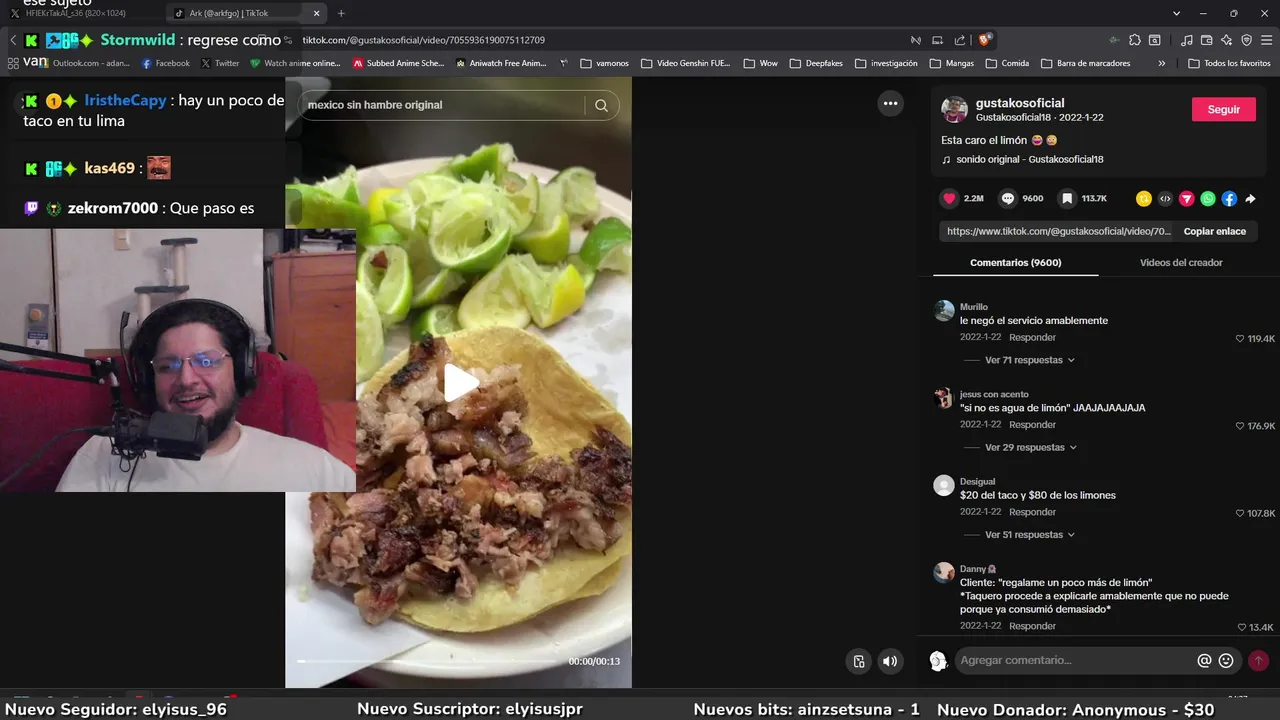Image resolution: width=1280 pixels, height=720 pixels.
Task: Open the Mangas bookmarks folder
Action: (x=951, y=63)
